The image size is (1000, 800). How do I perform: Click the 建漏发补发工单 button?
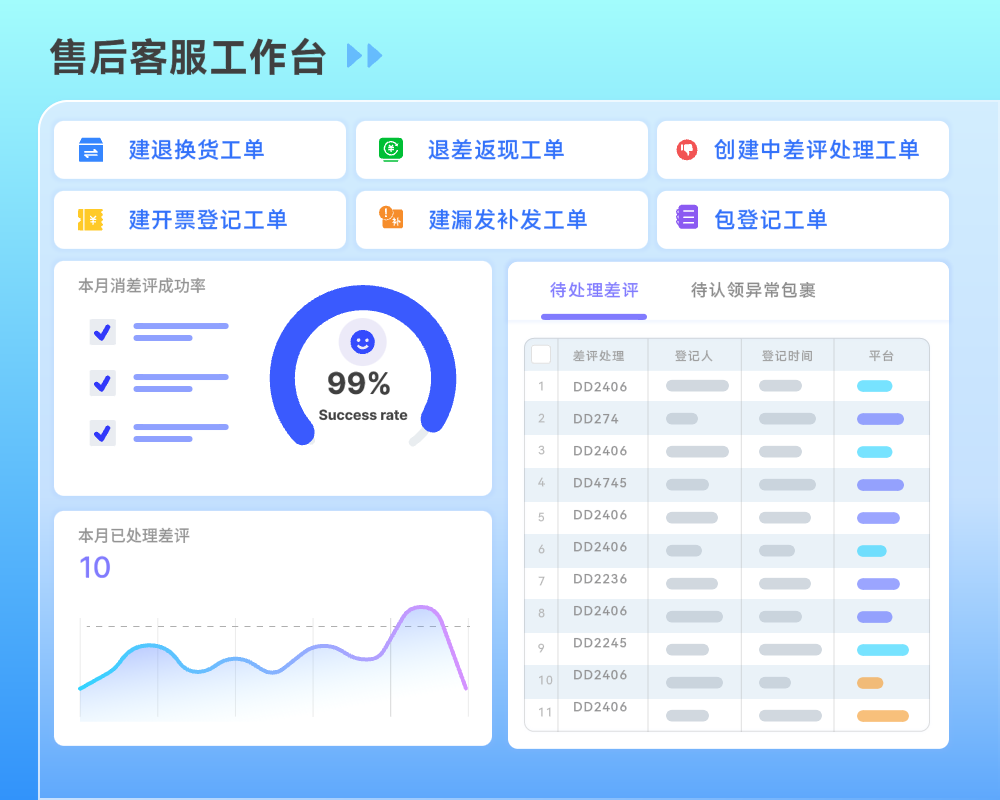[500, 219]
